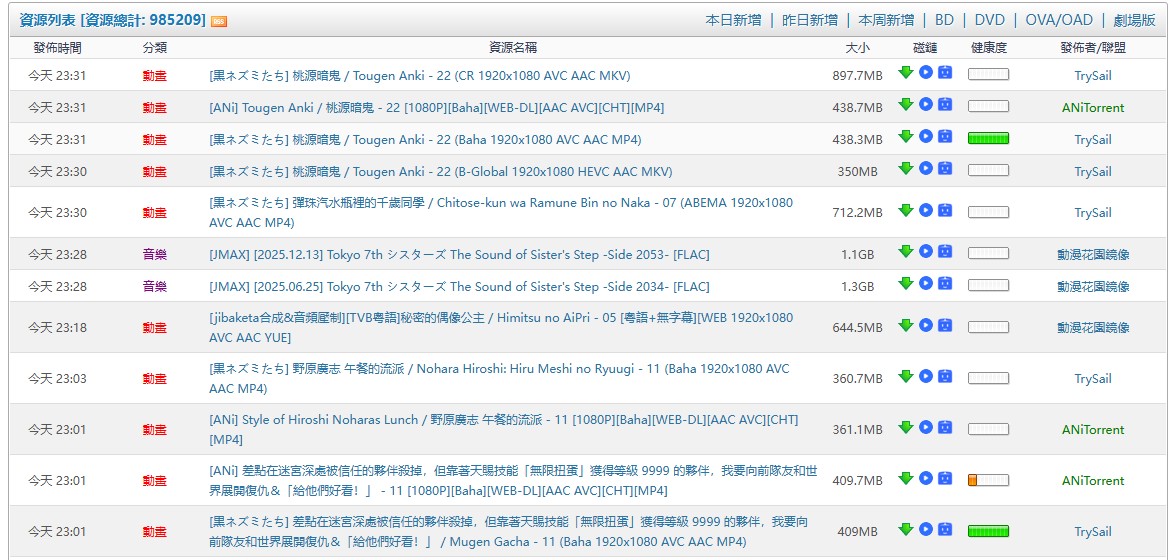Open OVA/OAD listing in the top navigation
Viewport: 1174px width, 560px height.
point(1059,20)
